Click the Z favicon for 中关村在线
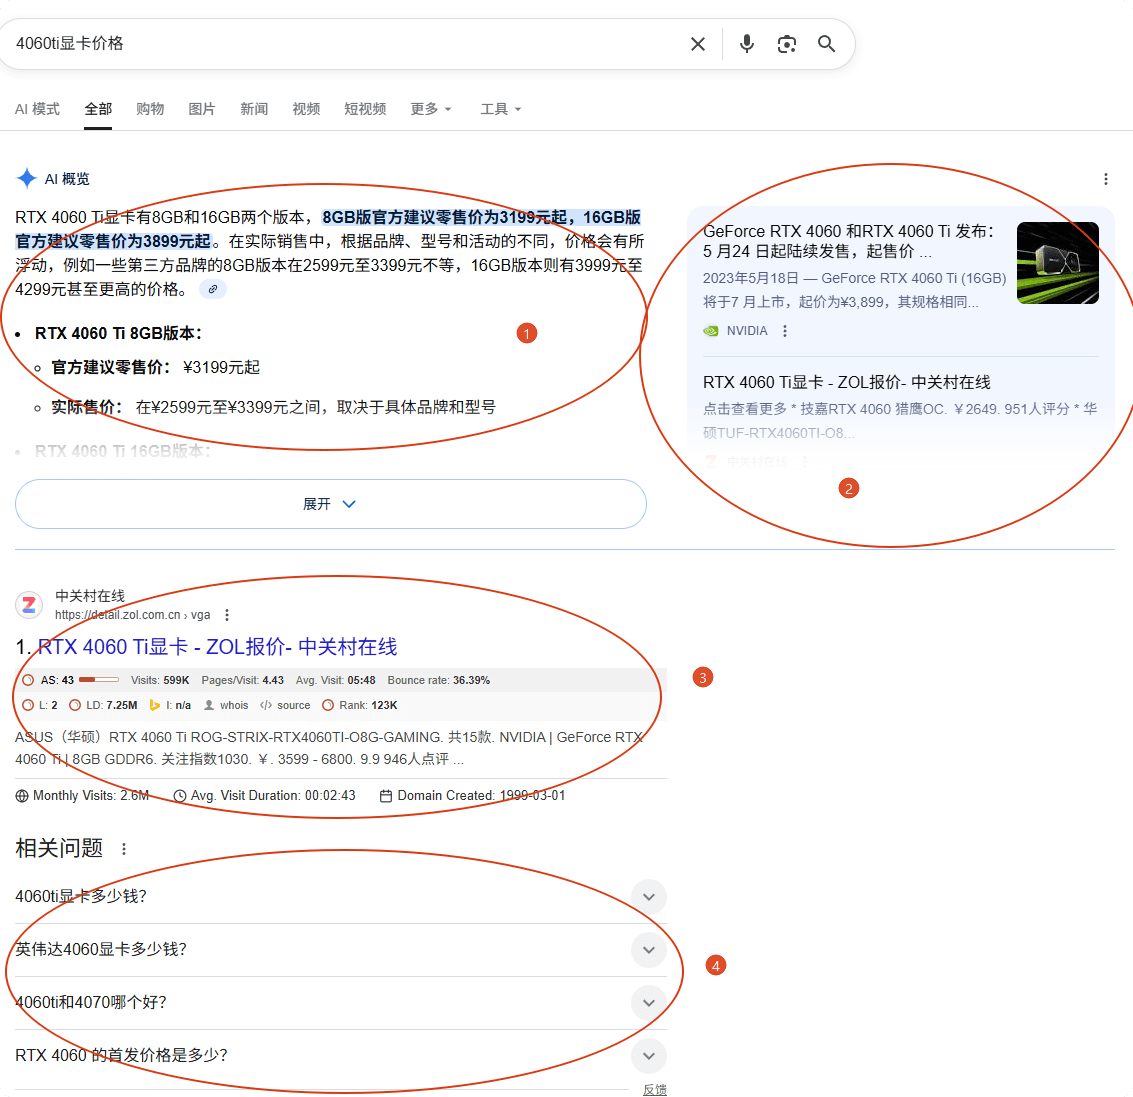 (x=28, y=604)
